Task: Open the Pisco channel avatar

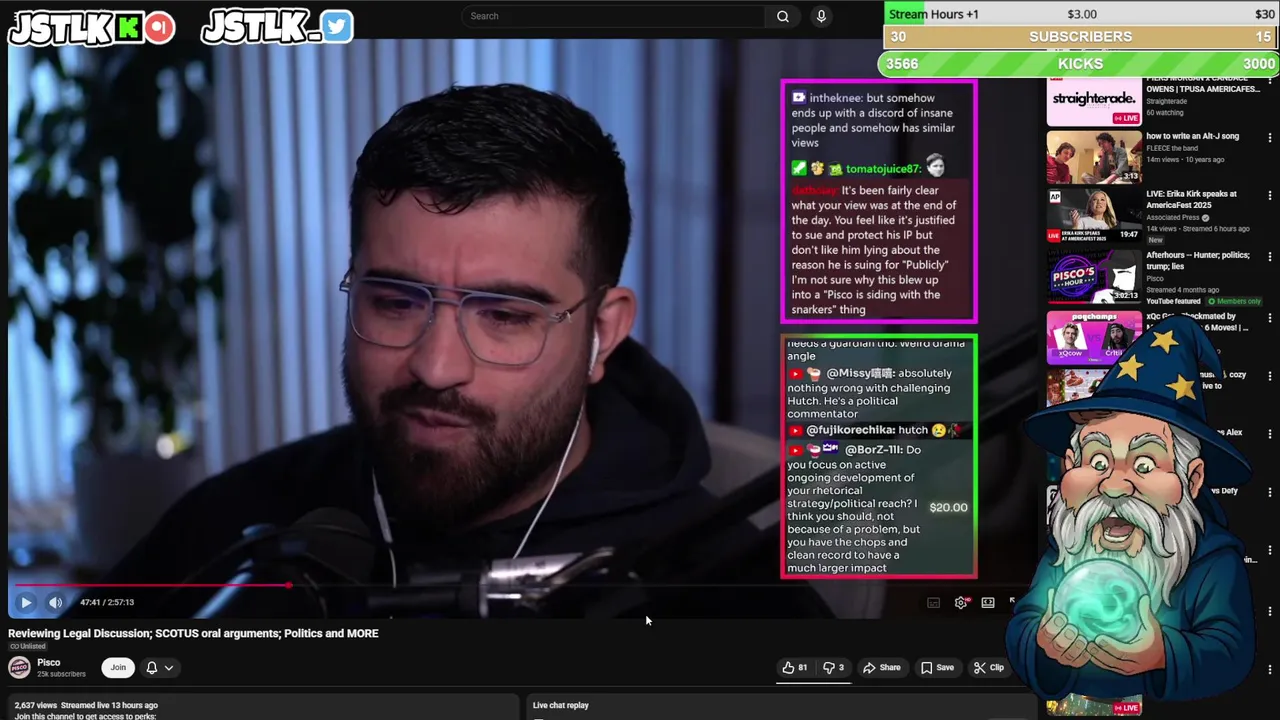Action: tap(19, 667)
